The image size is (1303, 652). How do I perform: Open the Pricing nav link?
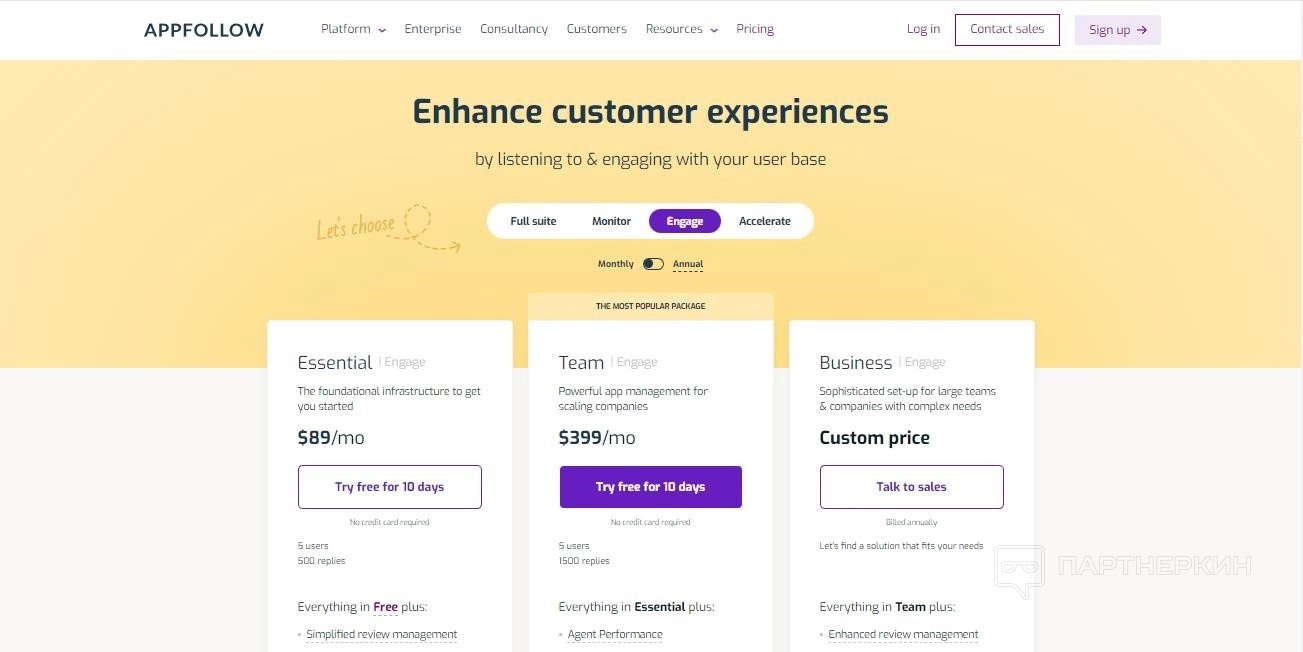tap(755, 29)
